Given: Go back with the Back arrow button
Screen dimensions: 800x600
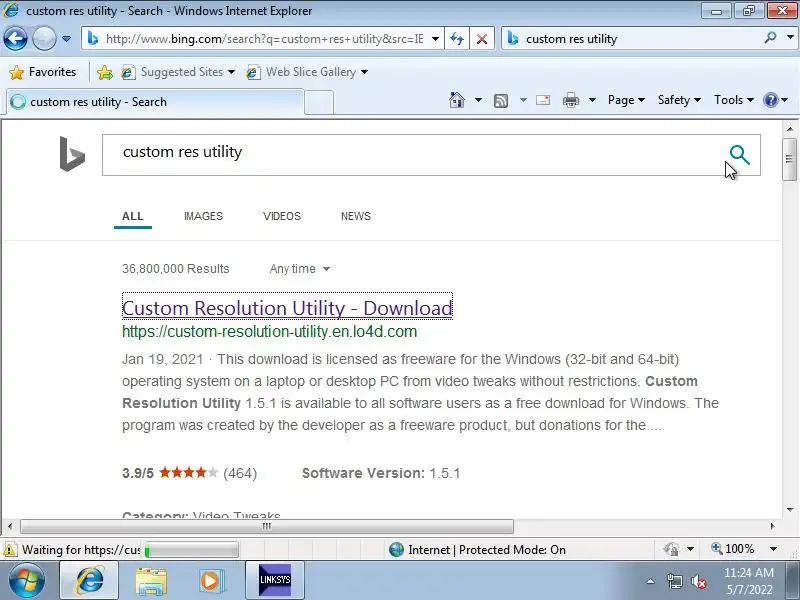Looking at the screenshot, I should (x=15, y=39).
